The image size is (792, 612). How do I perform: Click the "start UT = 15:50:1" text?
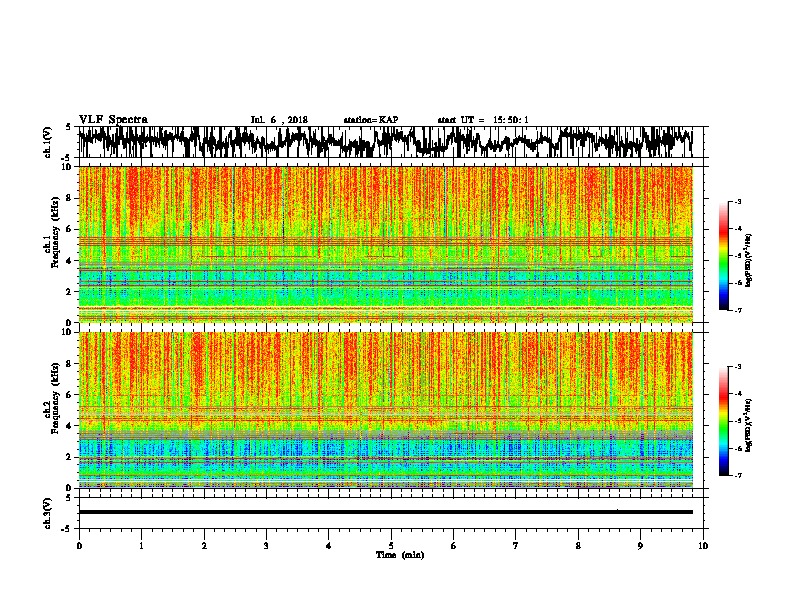click(483, 120)
